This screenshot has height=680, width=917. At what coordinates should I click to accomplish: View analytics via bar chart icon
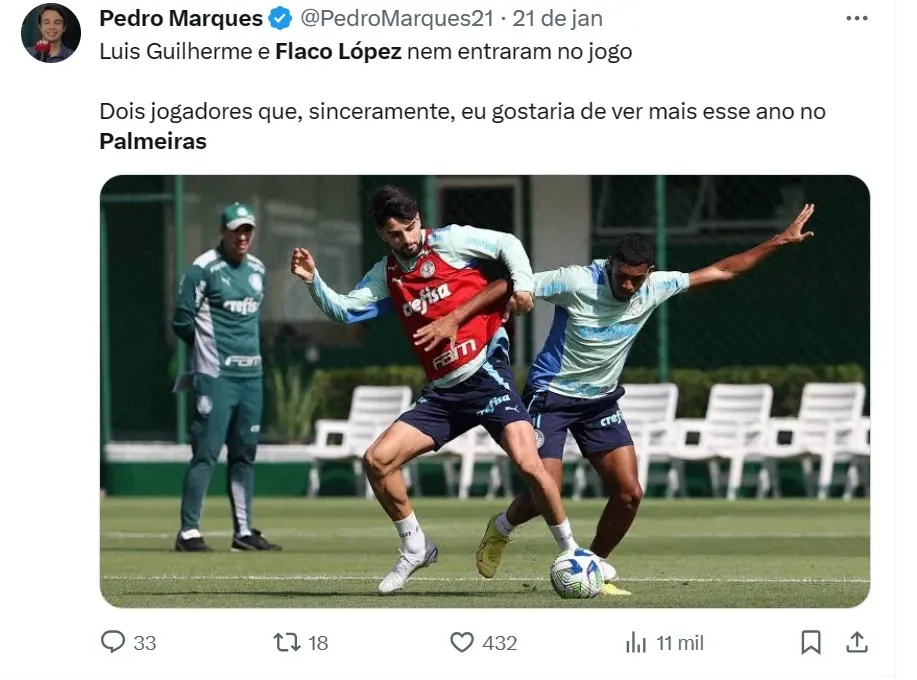636,642
